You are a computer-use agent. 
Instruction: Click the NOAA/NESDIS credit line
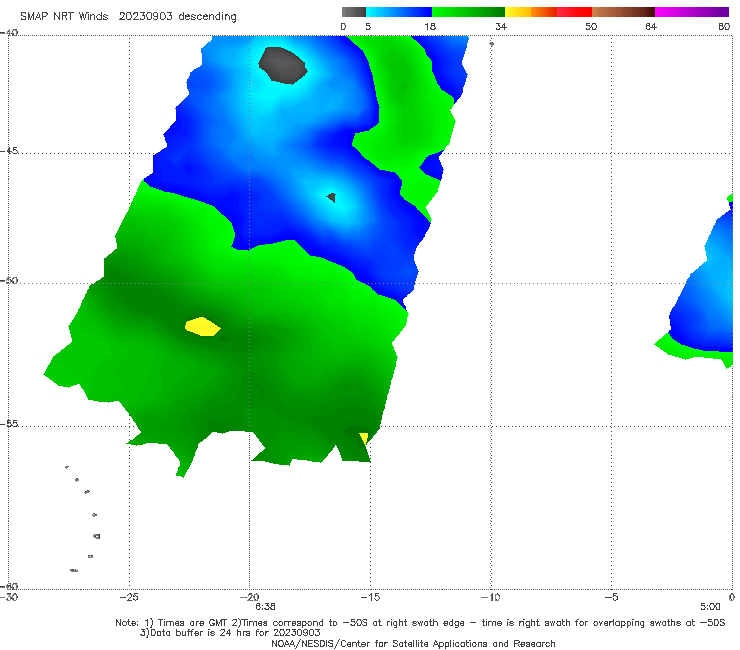tap(413, 643)
